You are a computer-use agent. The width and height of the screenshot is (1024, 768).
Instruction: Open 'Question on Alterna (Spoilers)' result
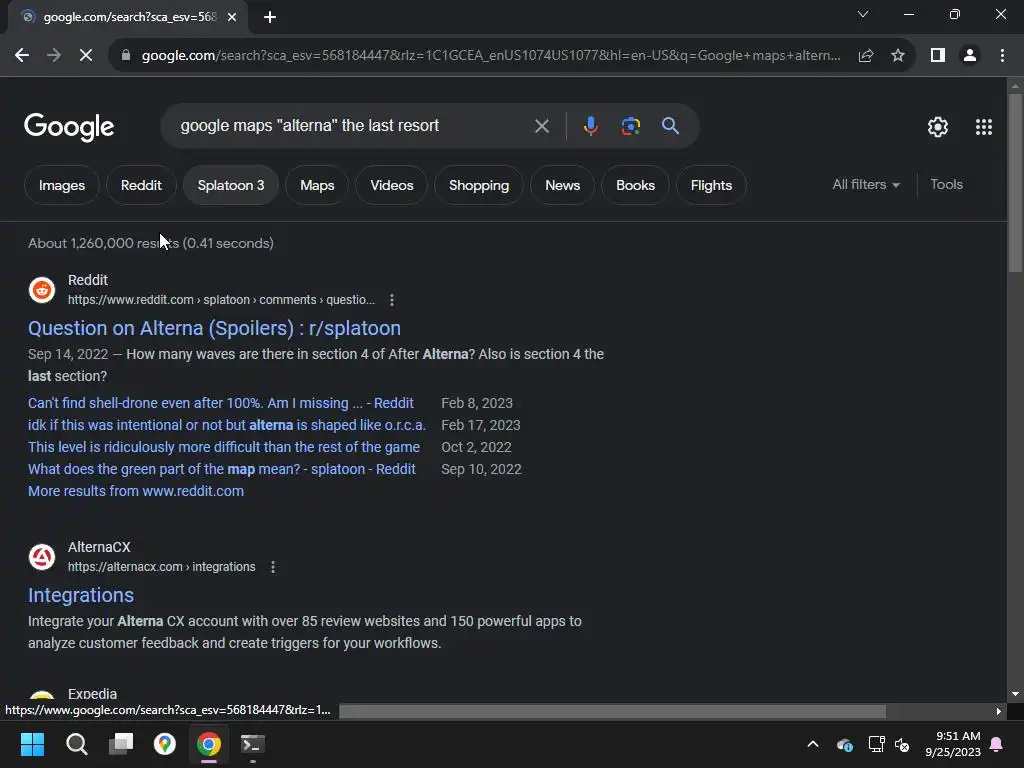pyautogui.click(x=214, y=328)
